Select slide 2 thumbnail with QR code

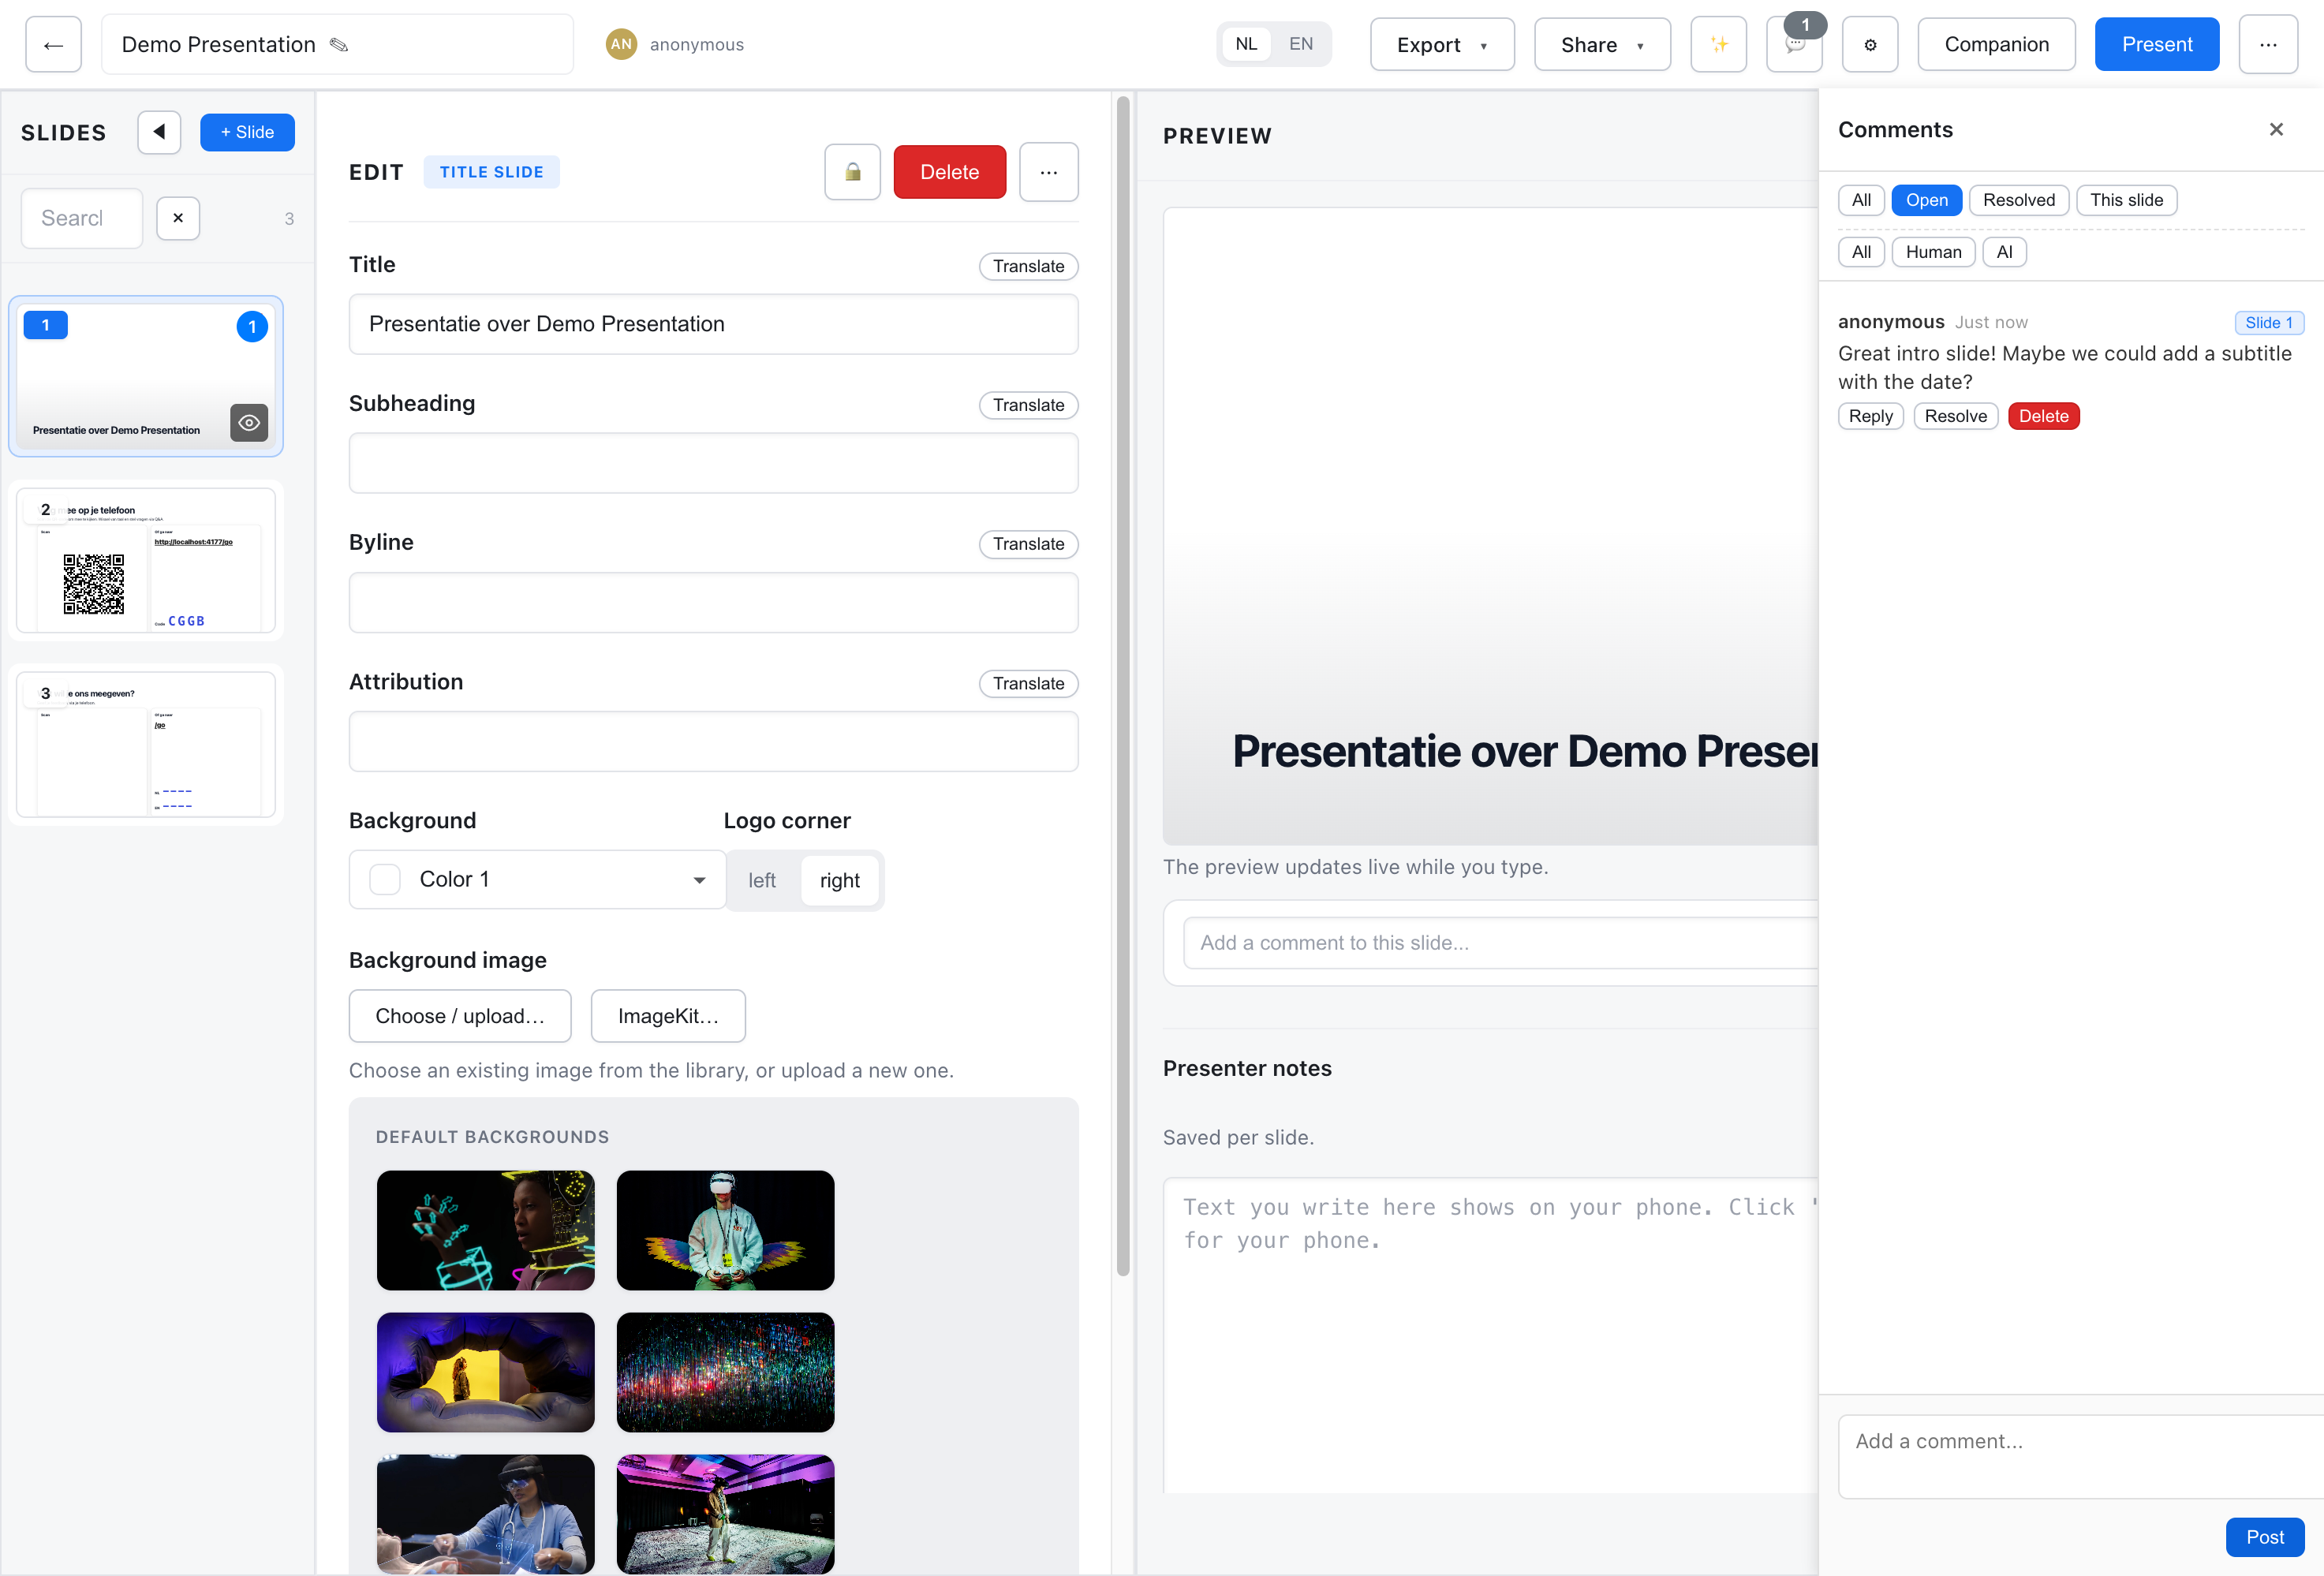[x=146, y=560]
